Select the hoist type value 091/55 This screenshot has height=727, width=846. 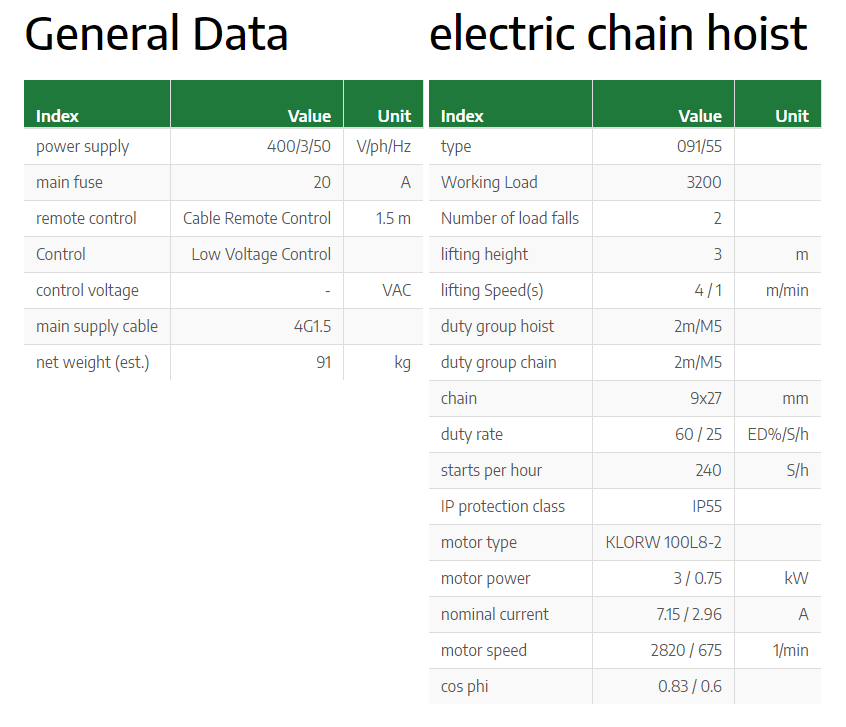point(699,146)
